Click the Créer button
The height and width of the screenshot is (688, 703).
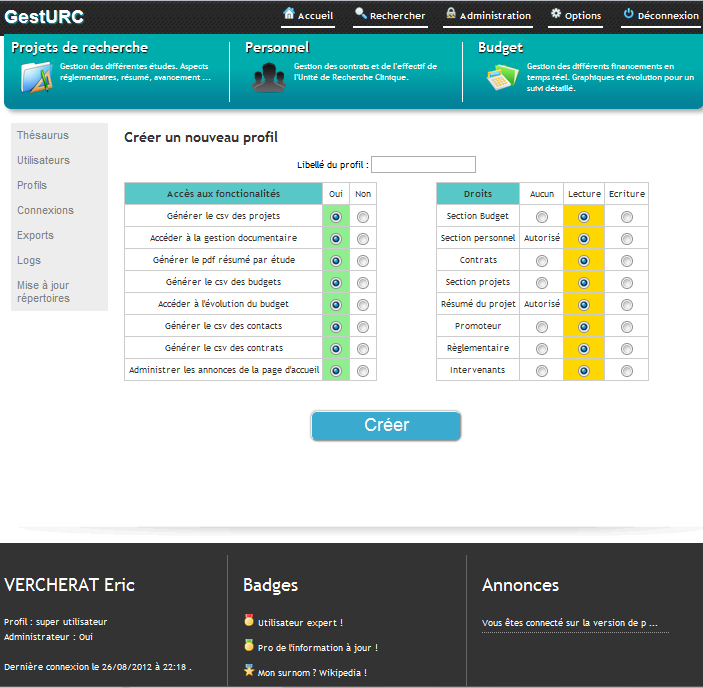point(386,425)
